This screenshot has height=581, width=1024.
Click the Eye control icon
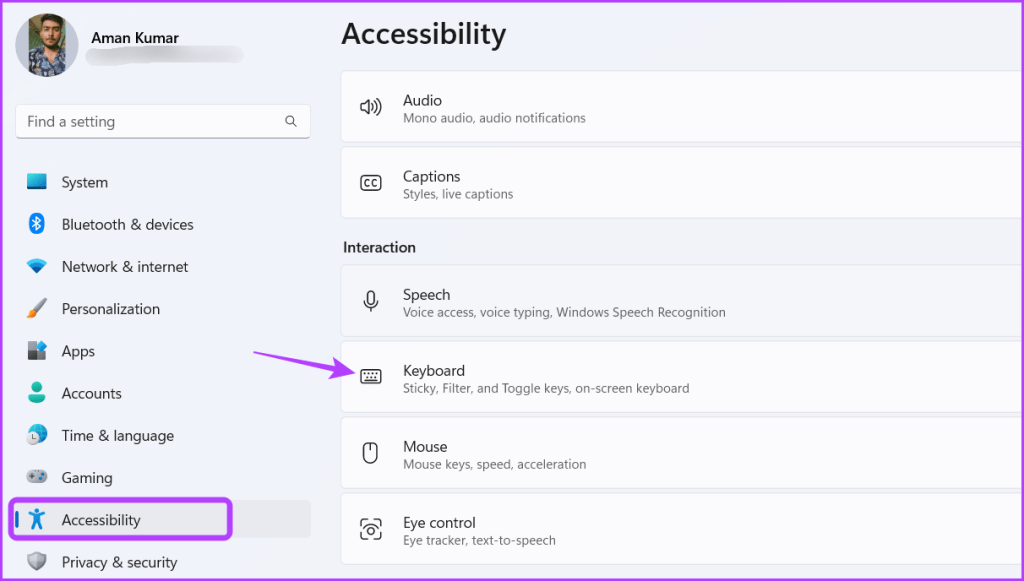point(371,529)
